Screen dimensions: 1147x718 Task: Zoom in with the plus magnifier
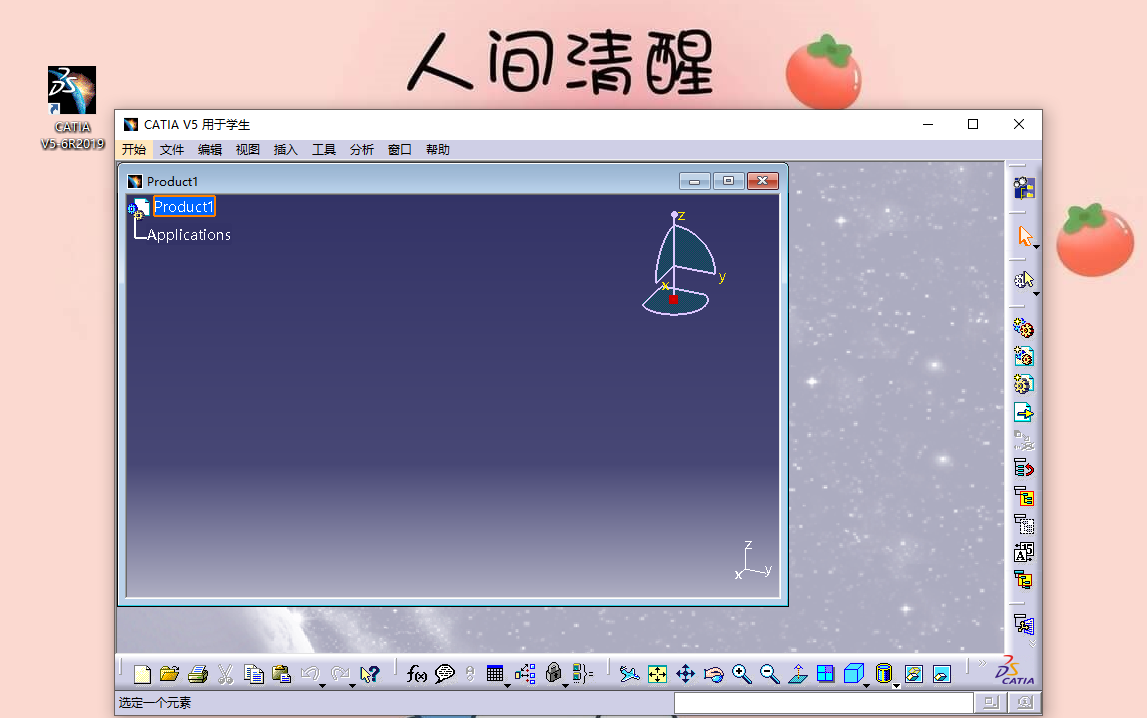(x=742, y=674)
